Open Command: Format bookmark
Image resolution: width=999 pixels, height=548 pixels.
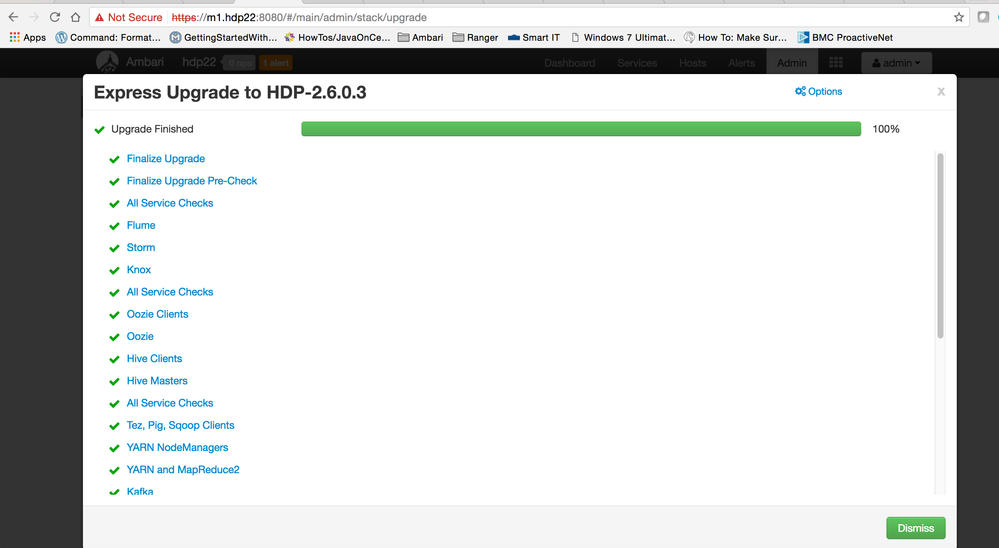click(108, 38)
